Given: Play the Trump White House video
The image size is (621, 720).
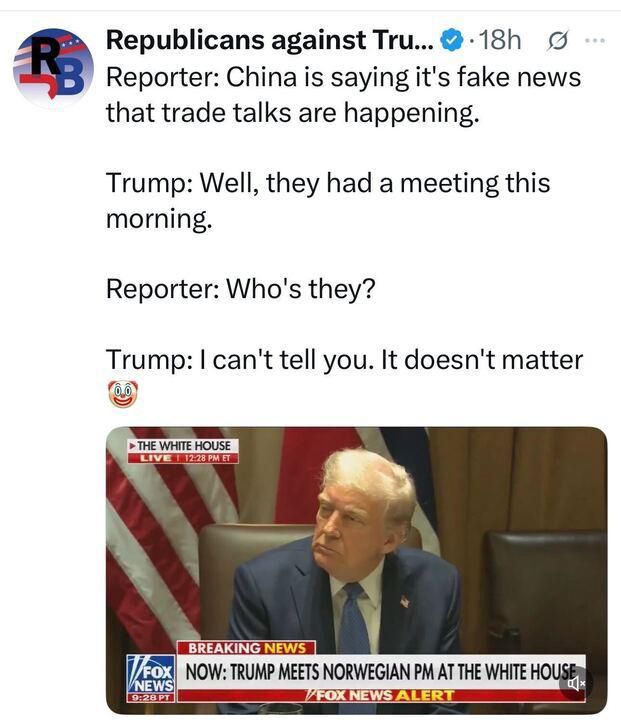Looking at the screenshot, I should click(x=356, y=570).
